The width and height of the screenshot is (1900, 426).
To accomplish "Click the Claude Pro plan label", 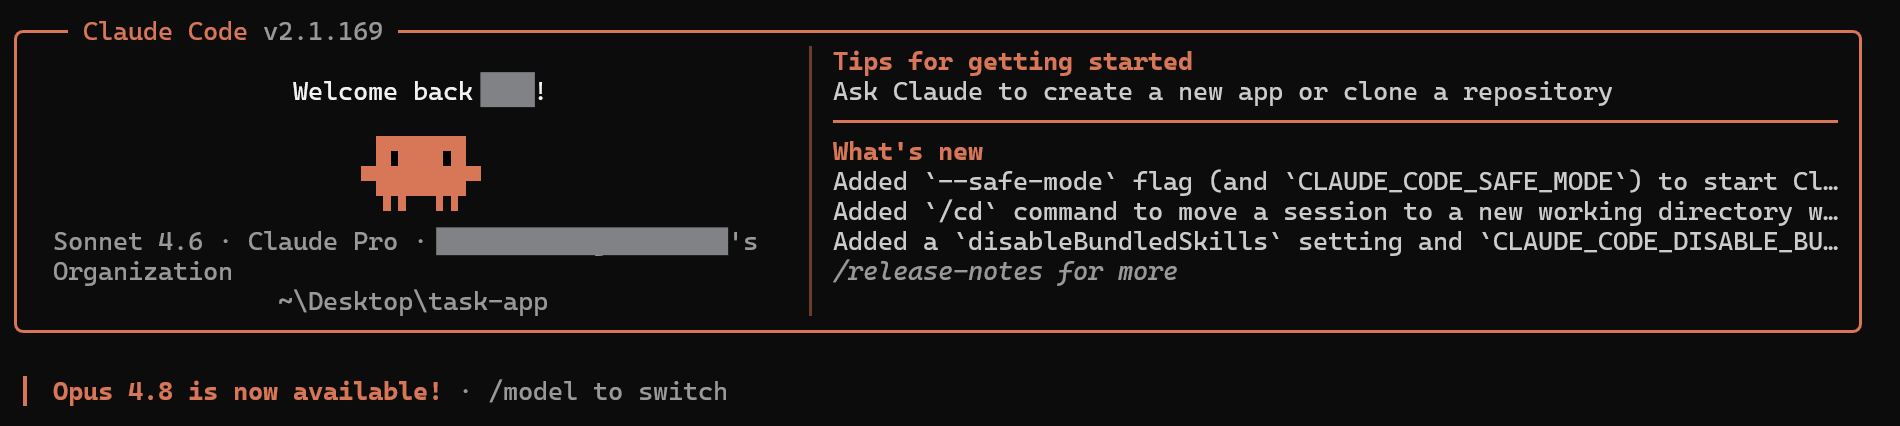I will coord(322,242).
